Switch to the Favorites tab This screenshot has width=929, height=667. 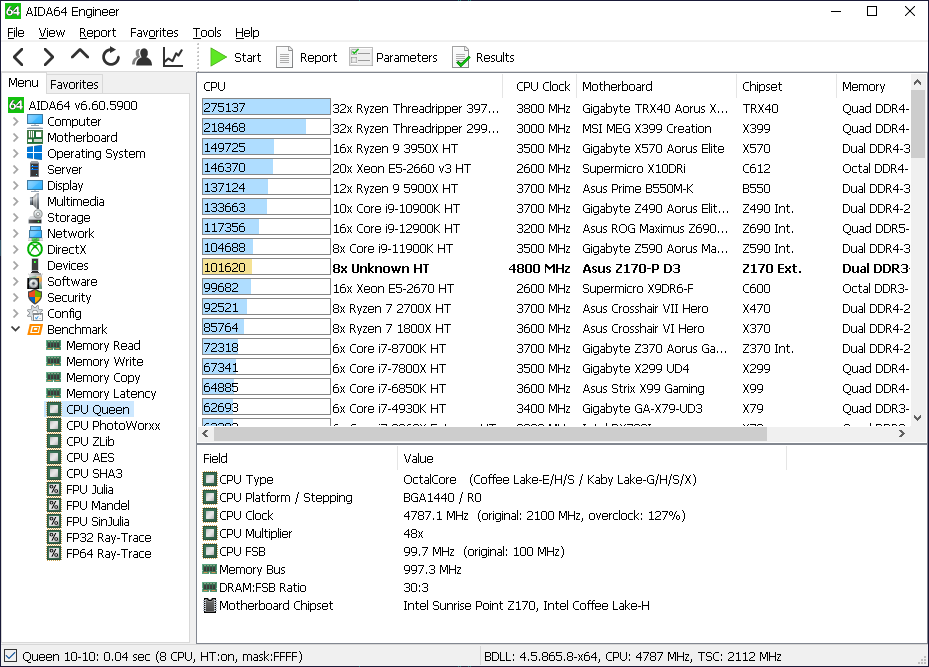(74, 84)
